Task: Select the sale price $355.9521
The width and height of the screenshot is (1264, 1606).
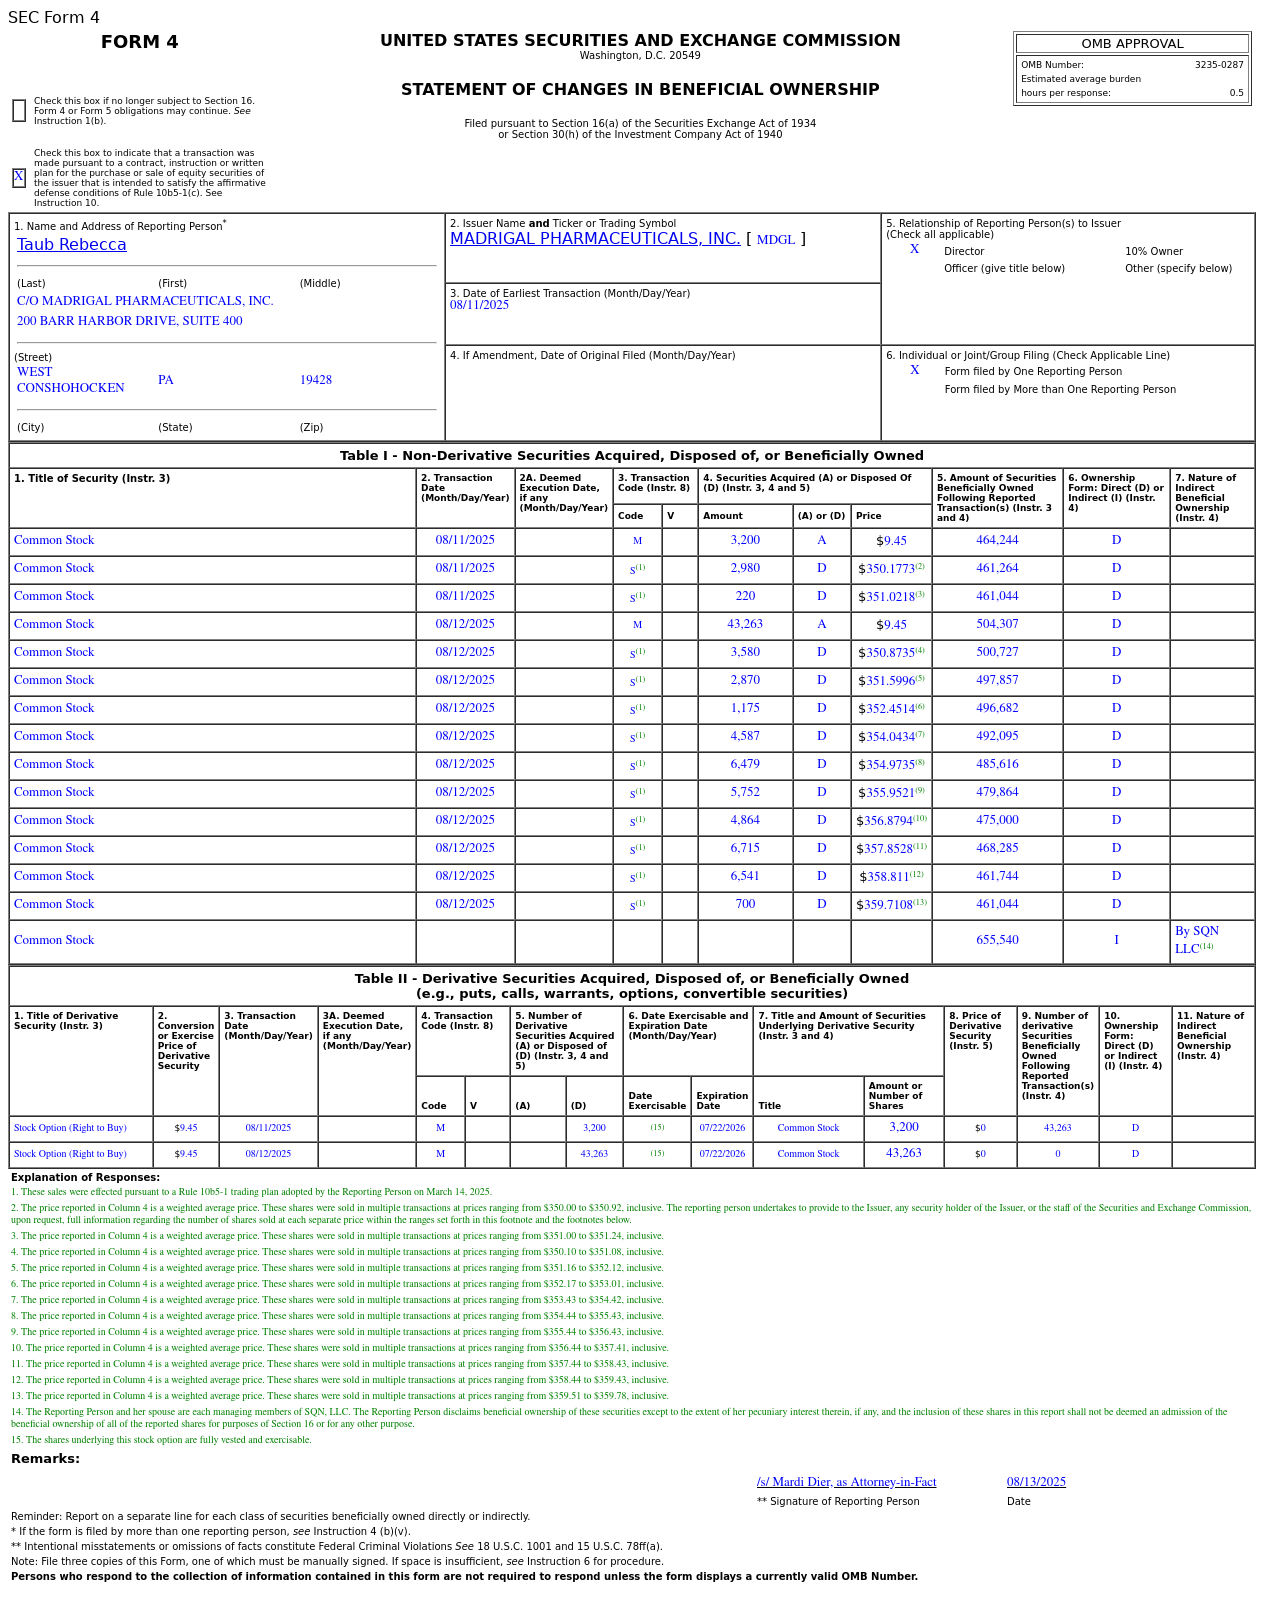Action: coord(886,793)
